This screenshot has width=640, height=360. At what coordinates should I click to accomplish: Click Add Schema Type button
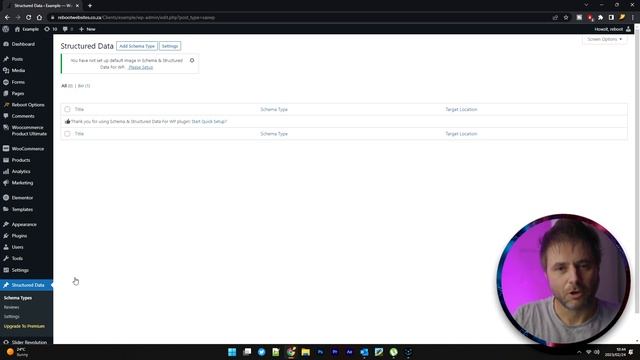[x=137, y=46]
